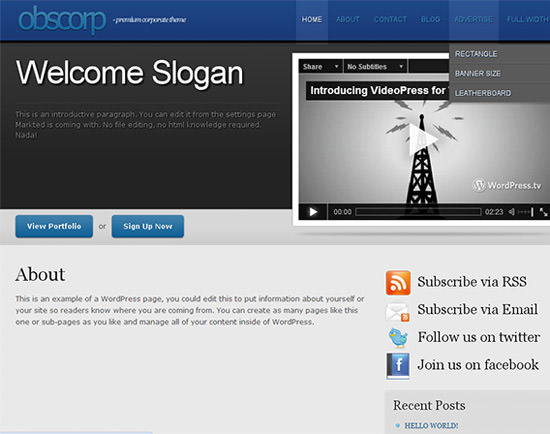Click the About section heading
Image resolution: width=550 pixels, height=434 pixels.
pyautogui.click(x=40, y=274)
